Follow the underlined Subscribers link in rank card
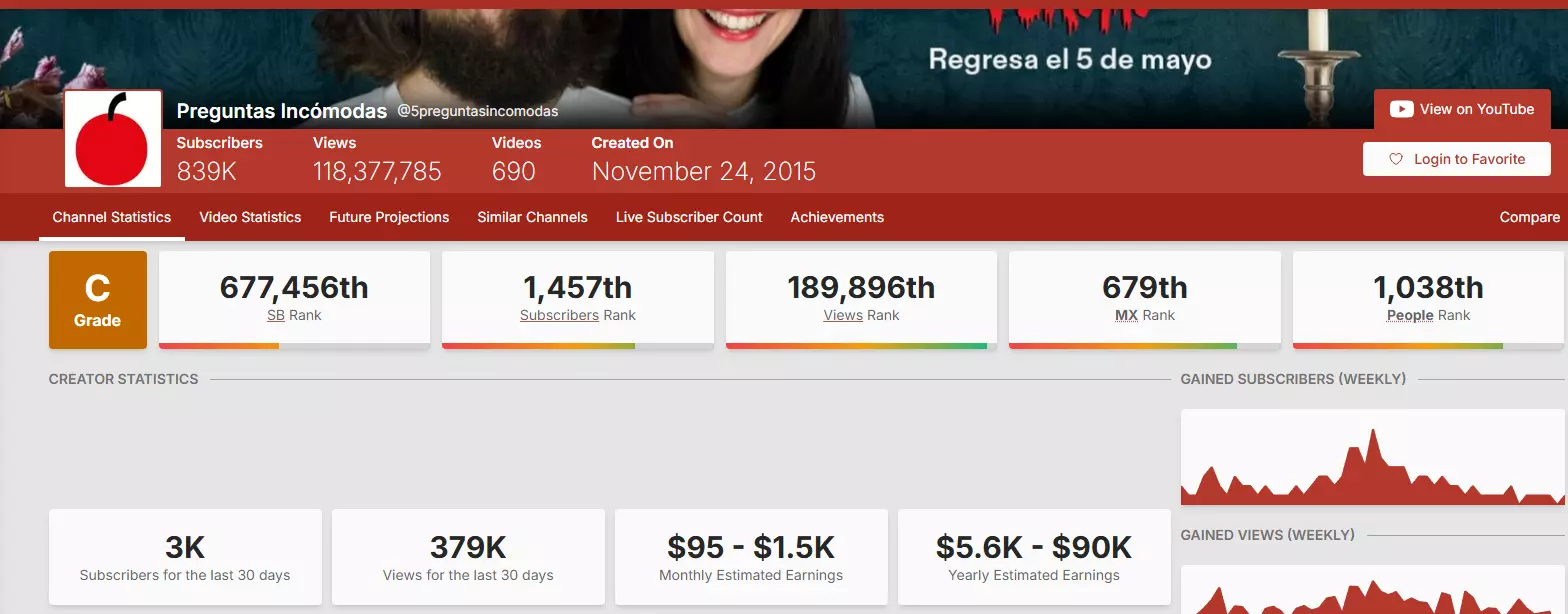 559,315
